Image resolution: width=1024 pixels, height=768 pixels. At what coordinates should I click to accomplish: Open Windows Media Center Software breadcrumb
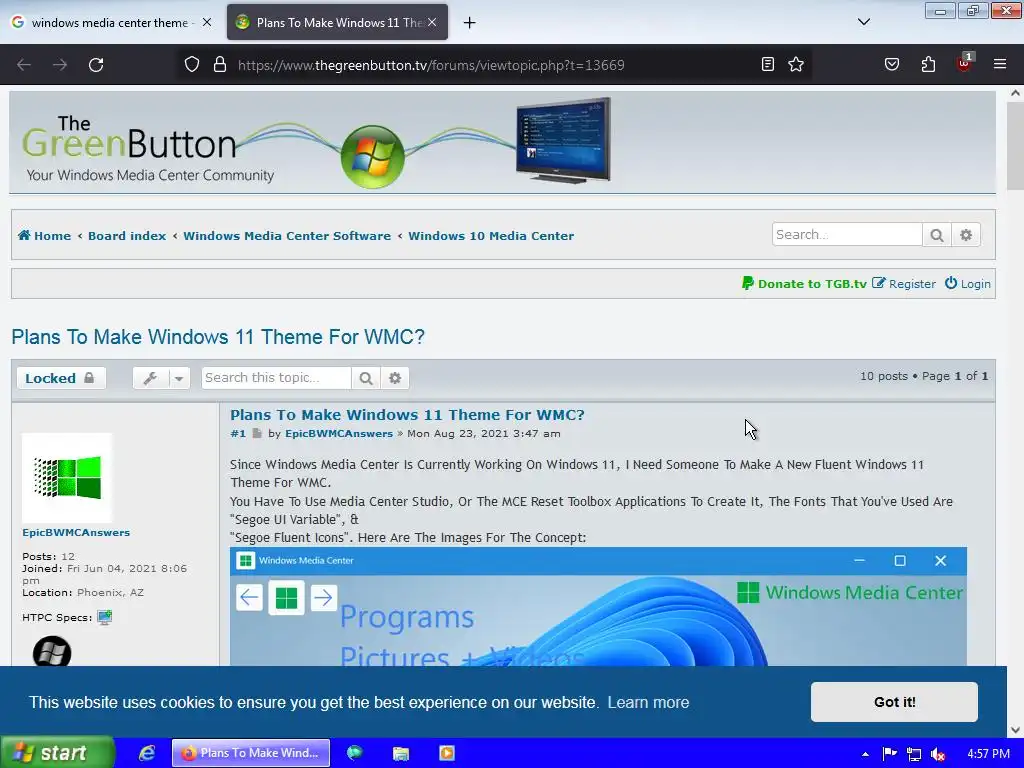click(287, 236)
